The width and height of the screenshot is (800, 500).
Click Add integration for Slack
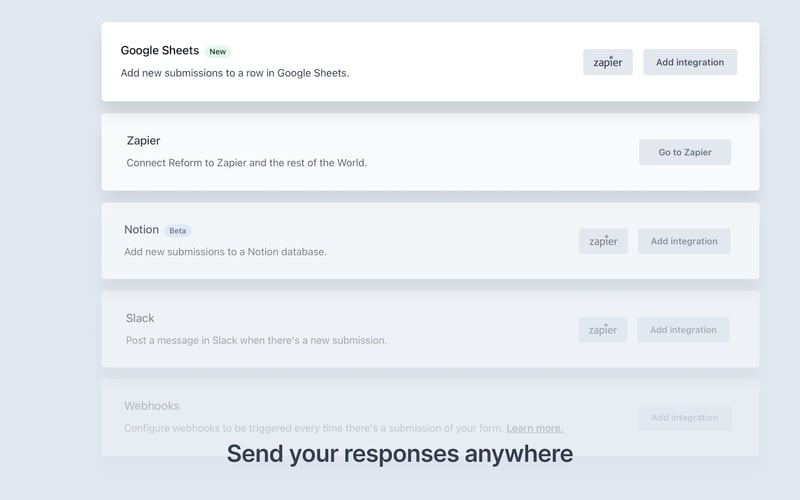pos(683,330)
